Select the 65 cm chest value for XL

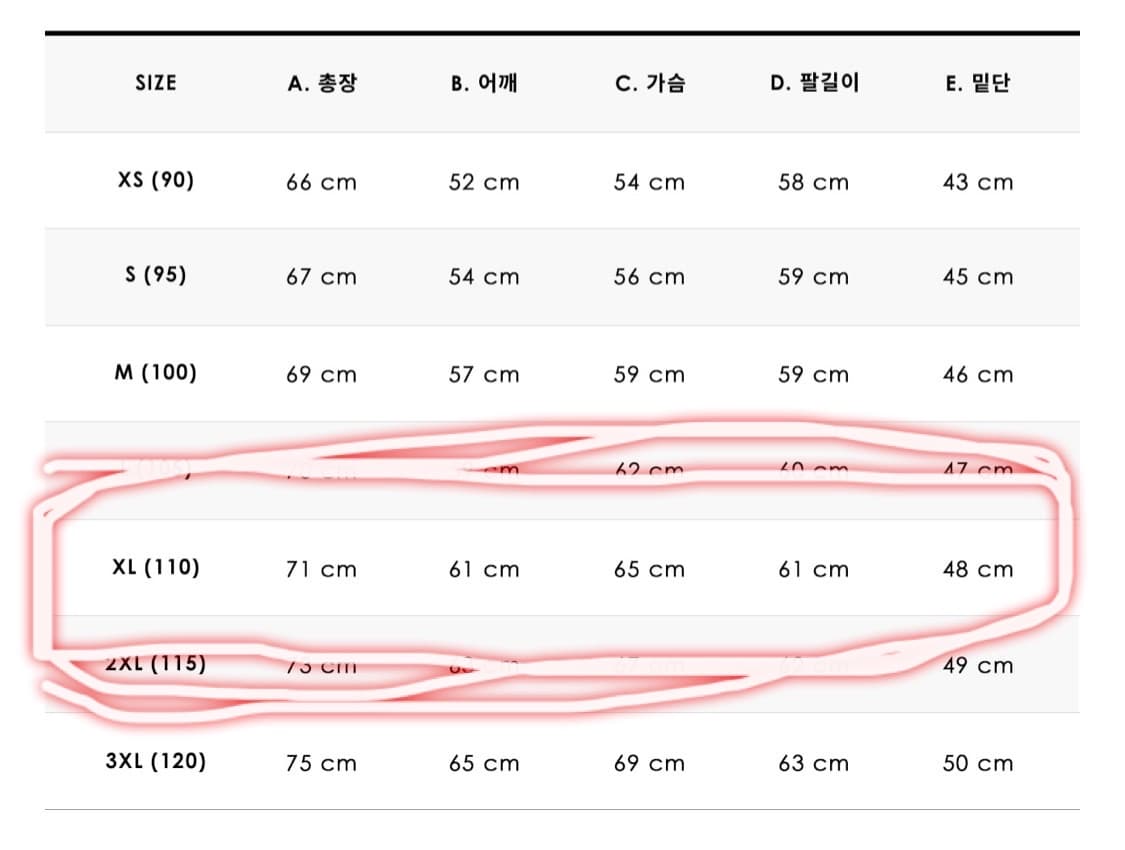649,570
